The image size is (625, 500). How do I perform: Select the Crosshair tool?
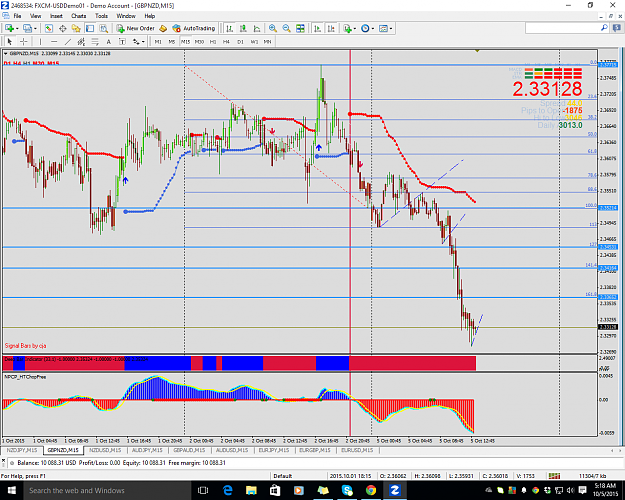pyautogui.click(x=24, y=41)
